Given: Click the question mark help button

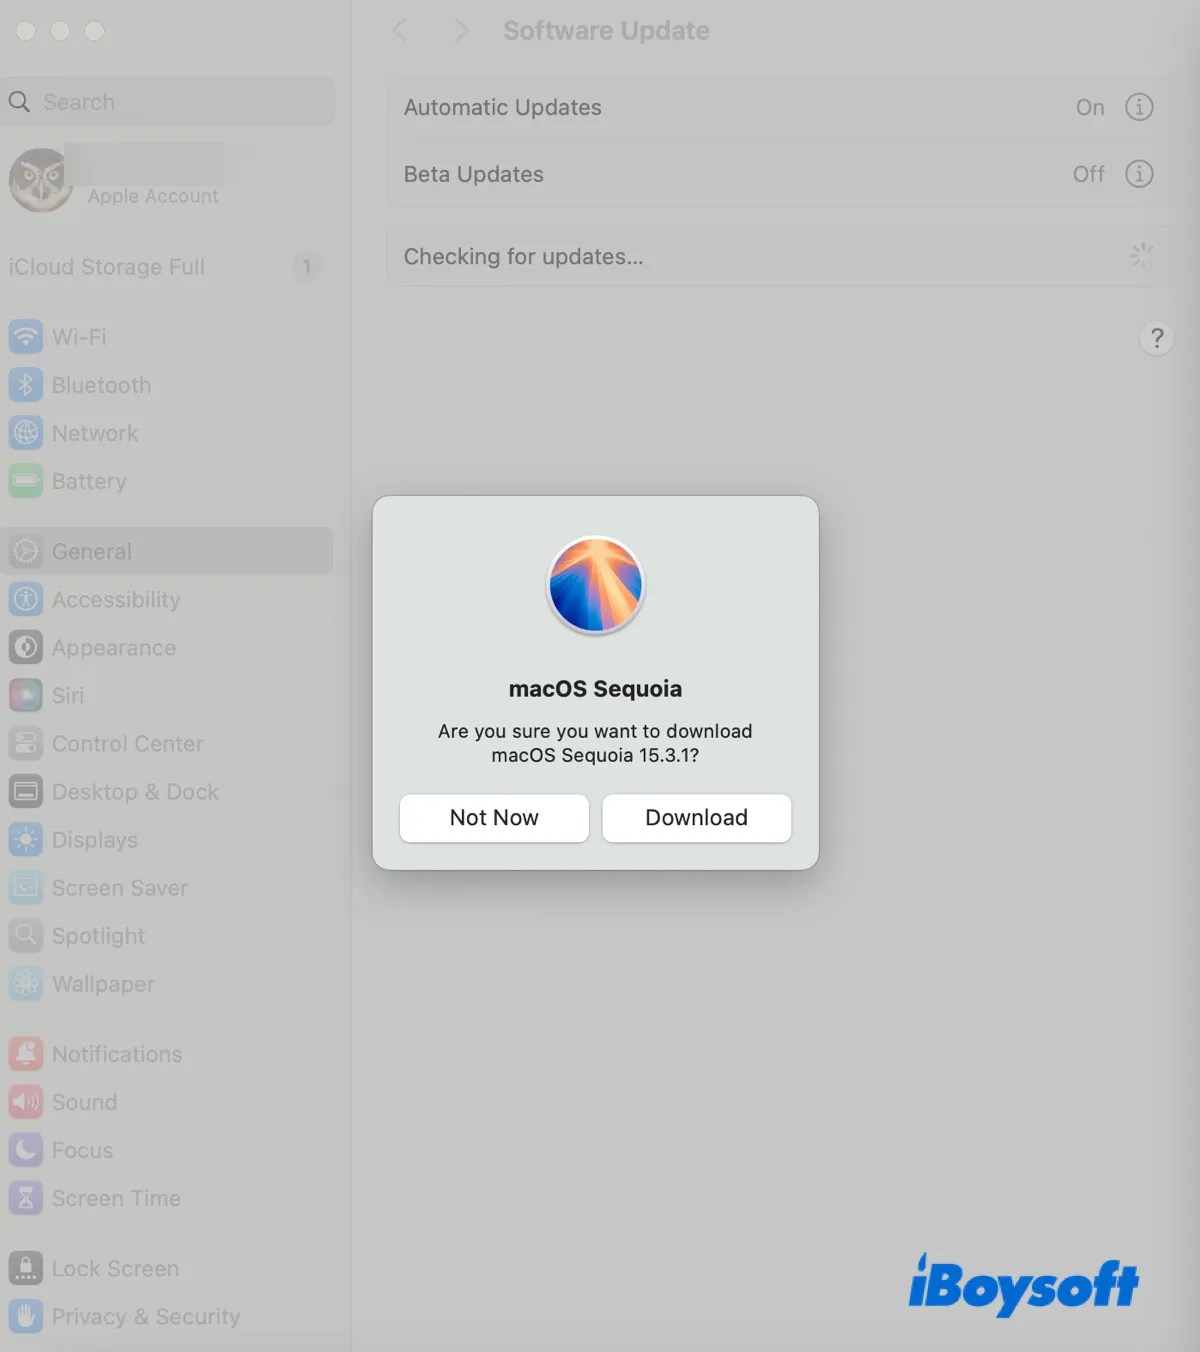Looking at the screenshot, I should (1157, 338).
